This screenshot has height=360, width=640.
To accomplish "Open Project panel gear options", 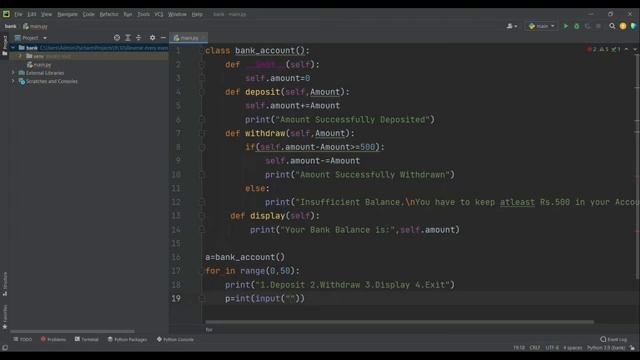I will (152, 38).
